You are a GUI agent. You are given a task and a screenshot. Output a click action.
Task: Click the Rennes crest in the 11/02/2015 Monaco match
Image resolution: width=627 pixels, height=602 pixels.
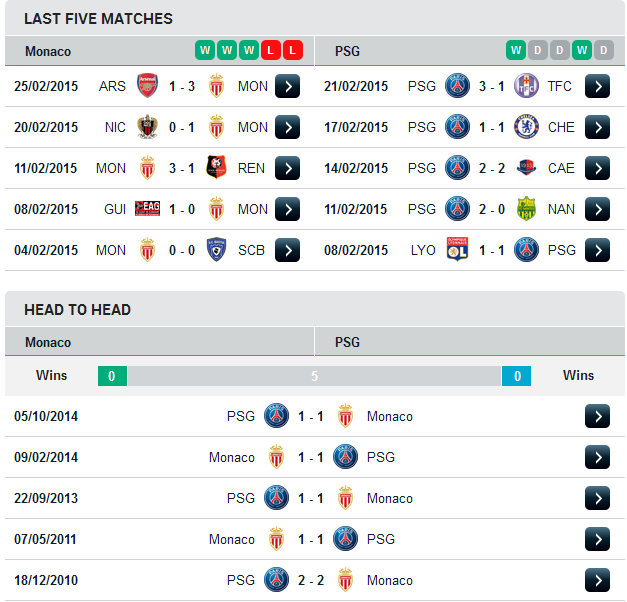click(x=216, y=167)
